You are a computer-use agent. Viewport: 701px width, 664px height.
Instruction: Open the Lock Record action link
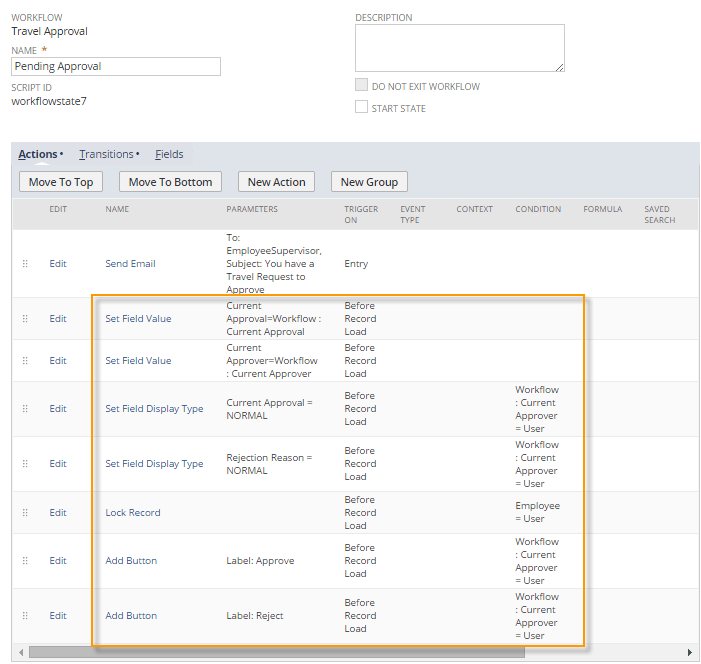pos(133,512)
